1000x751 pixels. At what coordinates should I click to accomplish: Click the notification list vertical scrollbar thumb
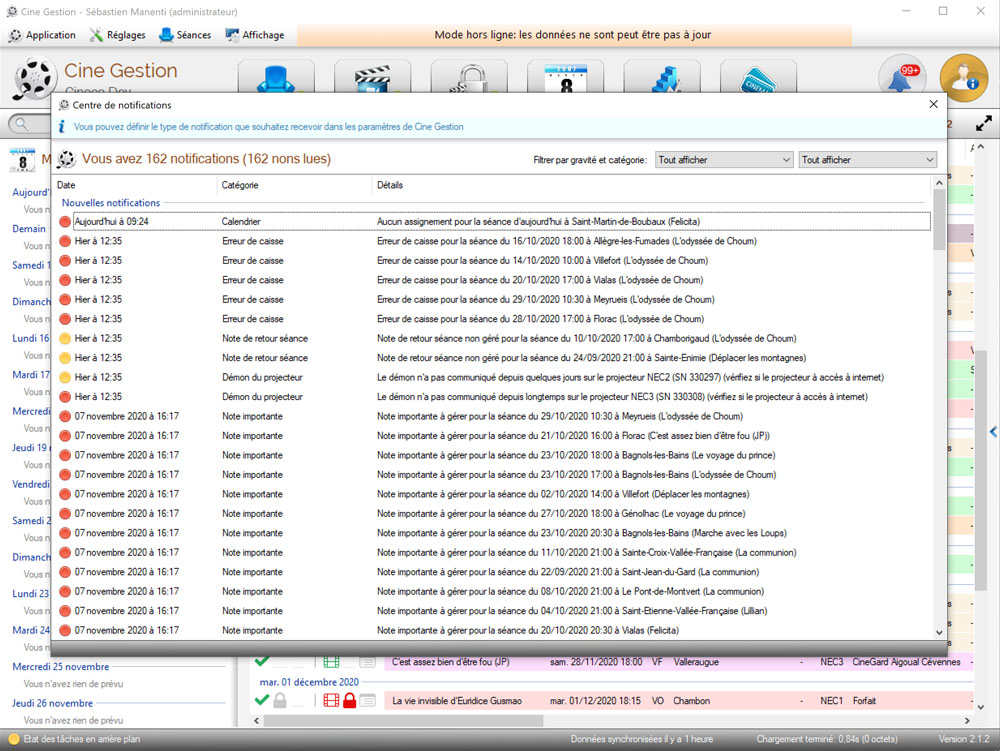939,220
